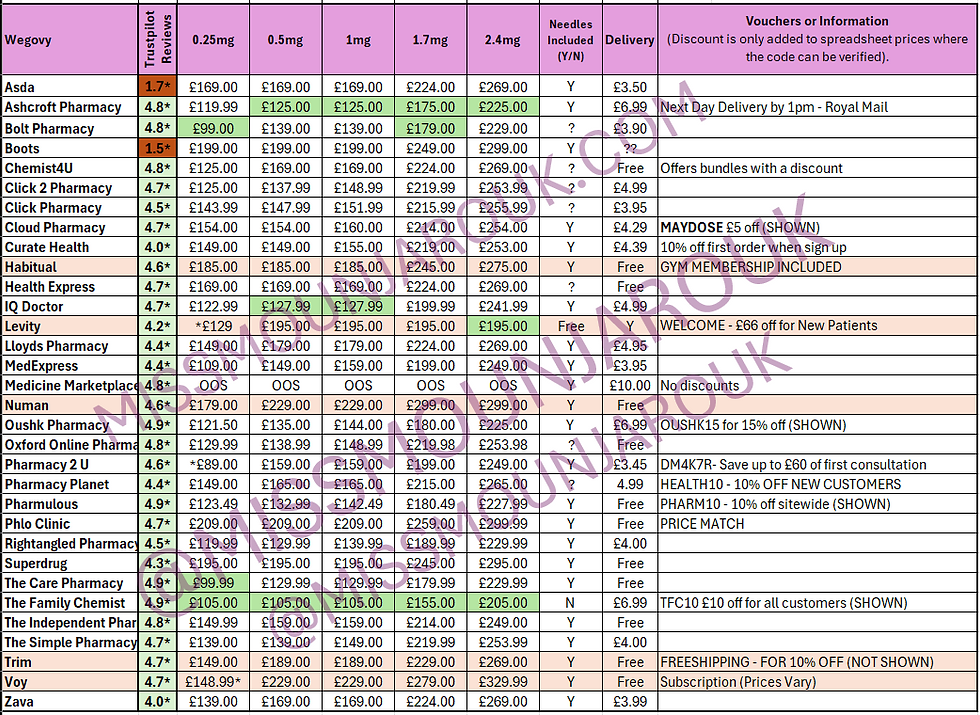The width and height of the screenshot is (980, 715).
Task: Click the FREESHIPPING 10% off voucher cell
Action: [x=818, y=662]
